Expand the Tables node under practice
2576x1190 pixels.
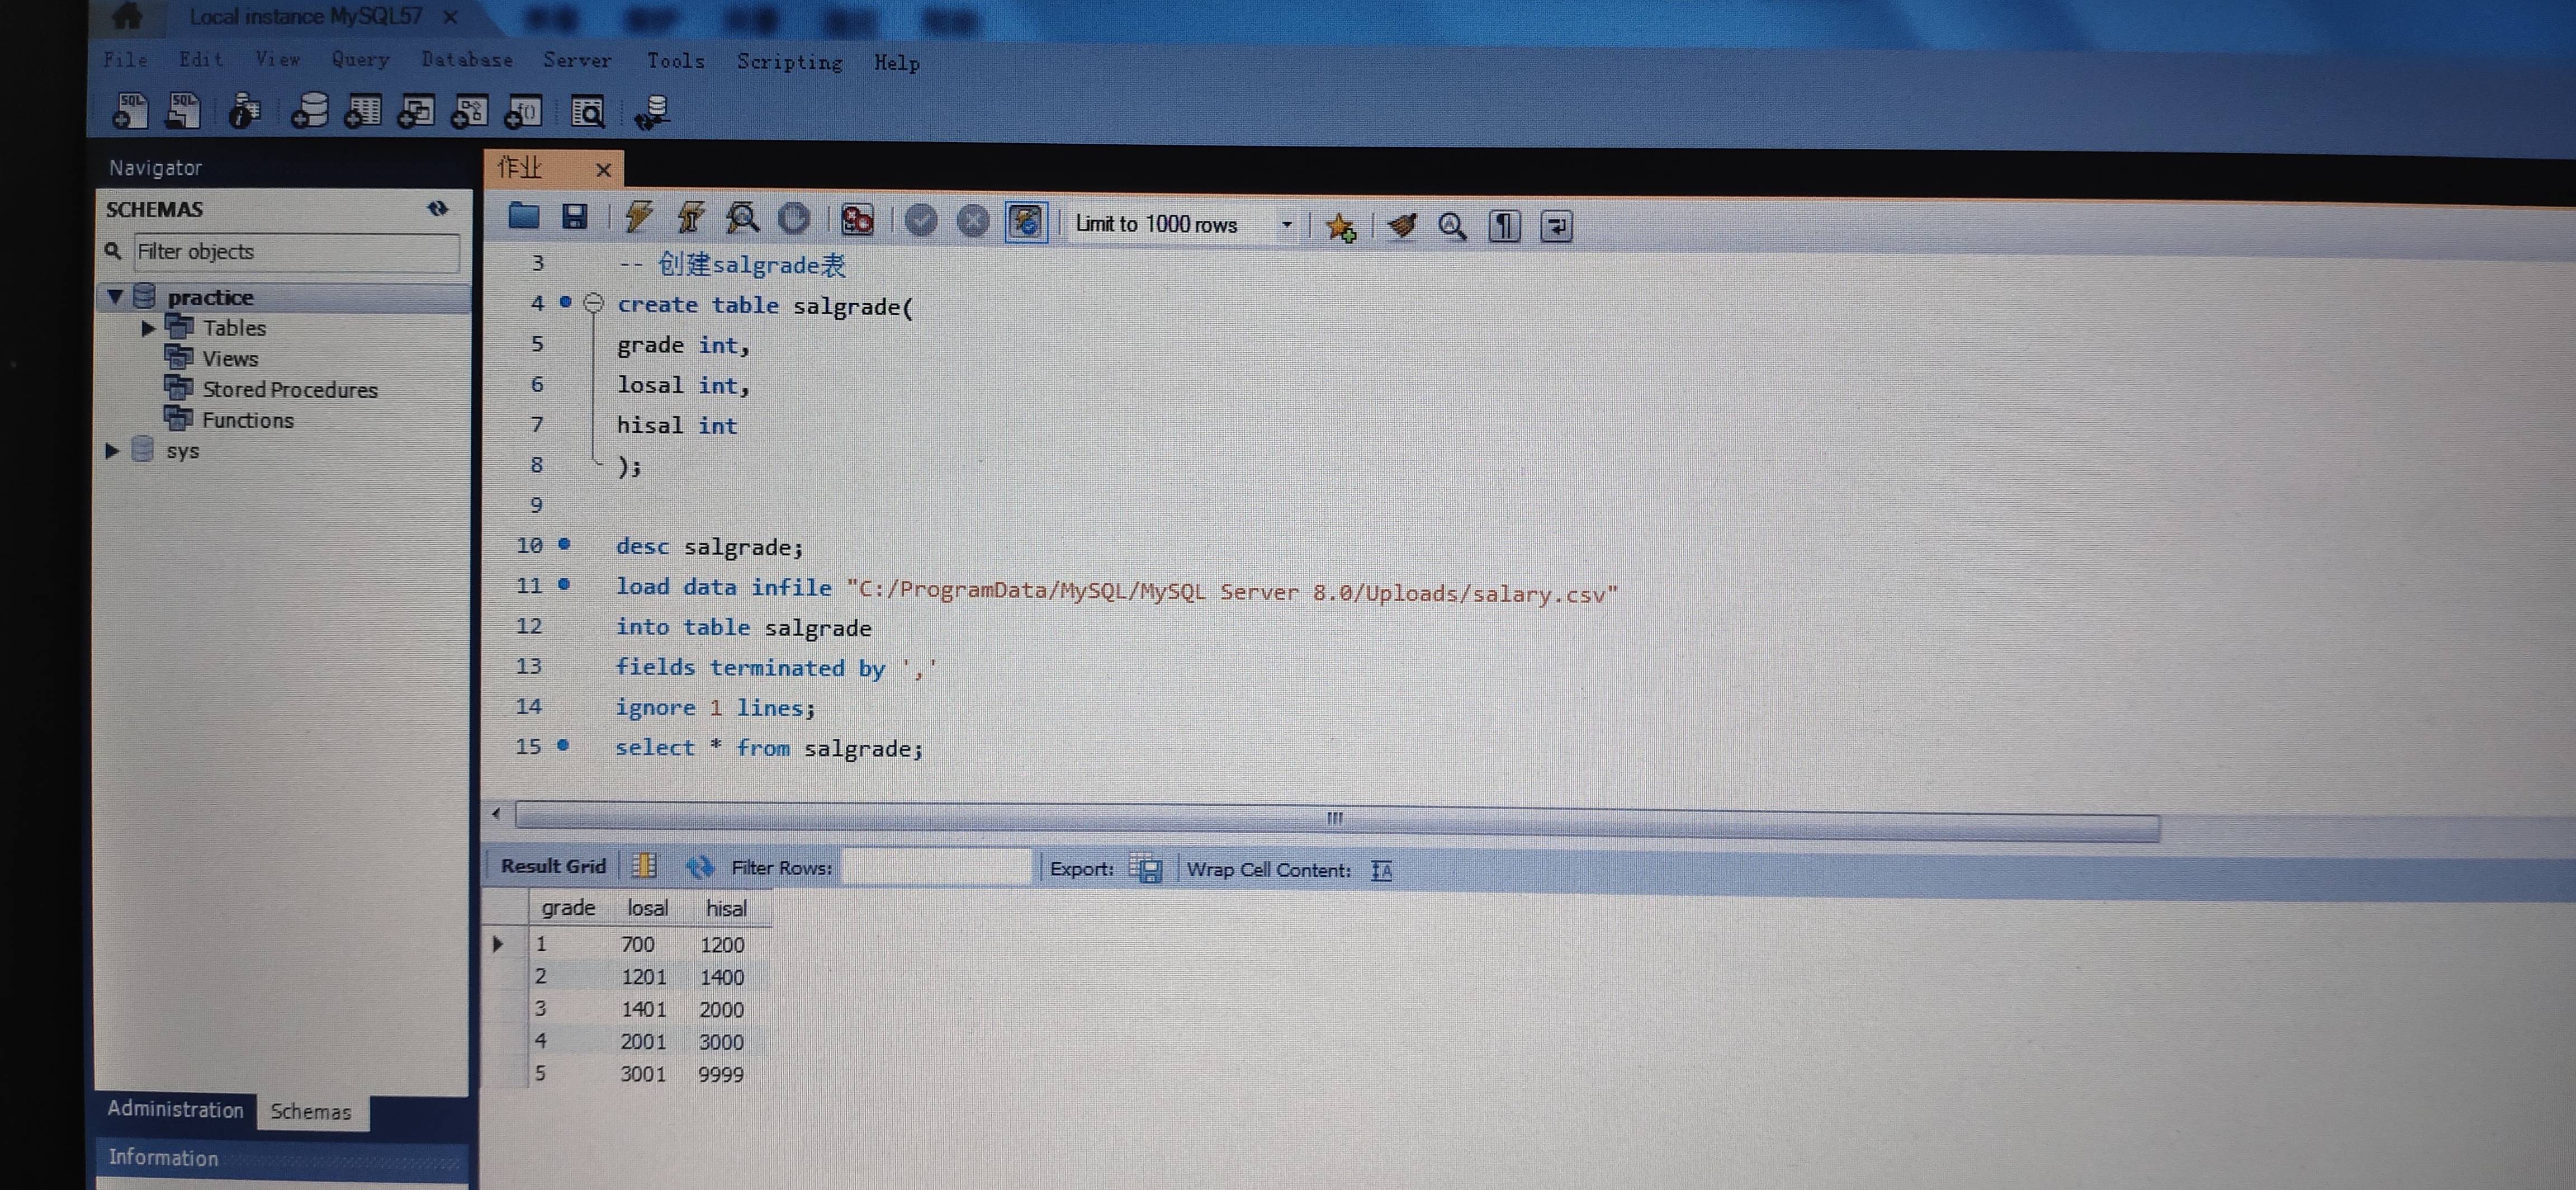click(148, 328)
